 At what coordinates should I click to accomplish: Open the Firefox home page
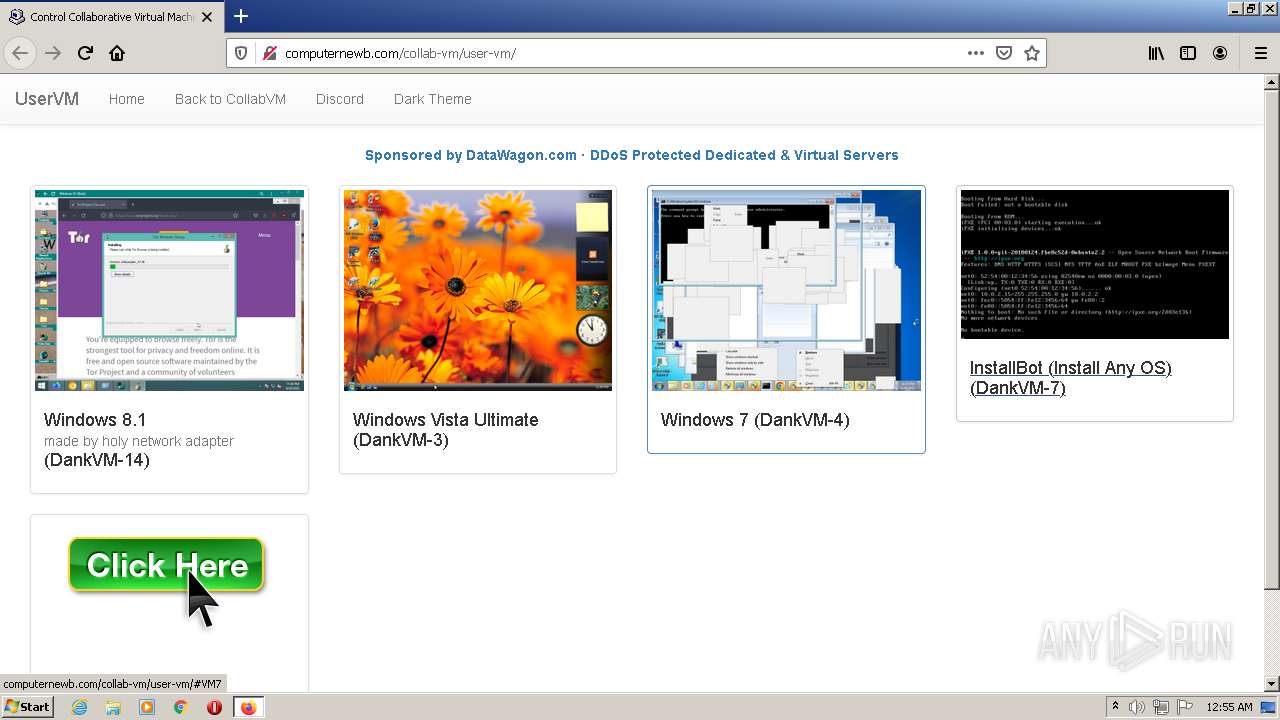pyautogui.click(x=117, y=53)
